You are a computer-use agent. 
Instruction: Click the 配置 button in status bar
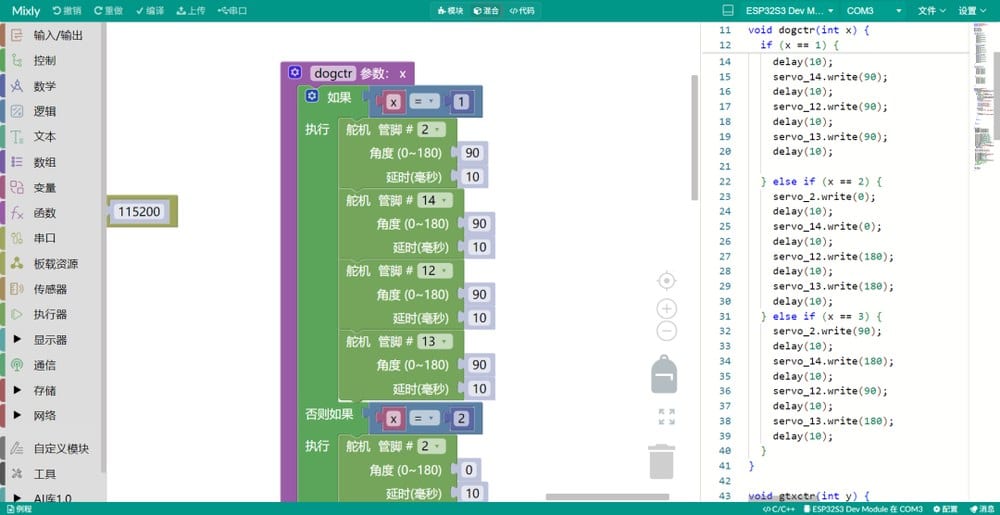coord(946,509)
